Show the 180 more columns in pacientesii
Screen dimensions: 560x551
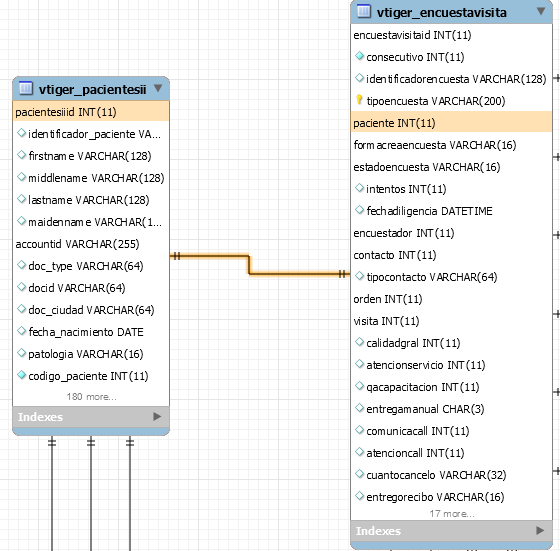91,397
